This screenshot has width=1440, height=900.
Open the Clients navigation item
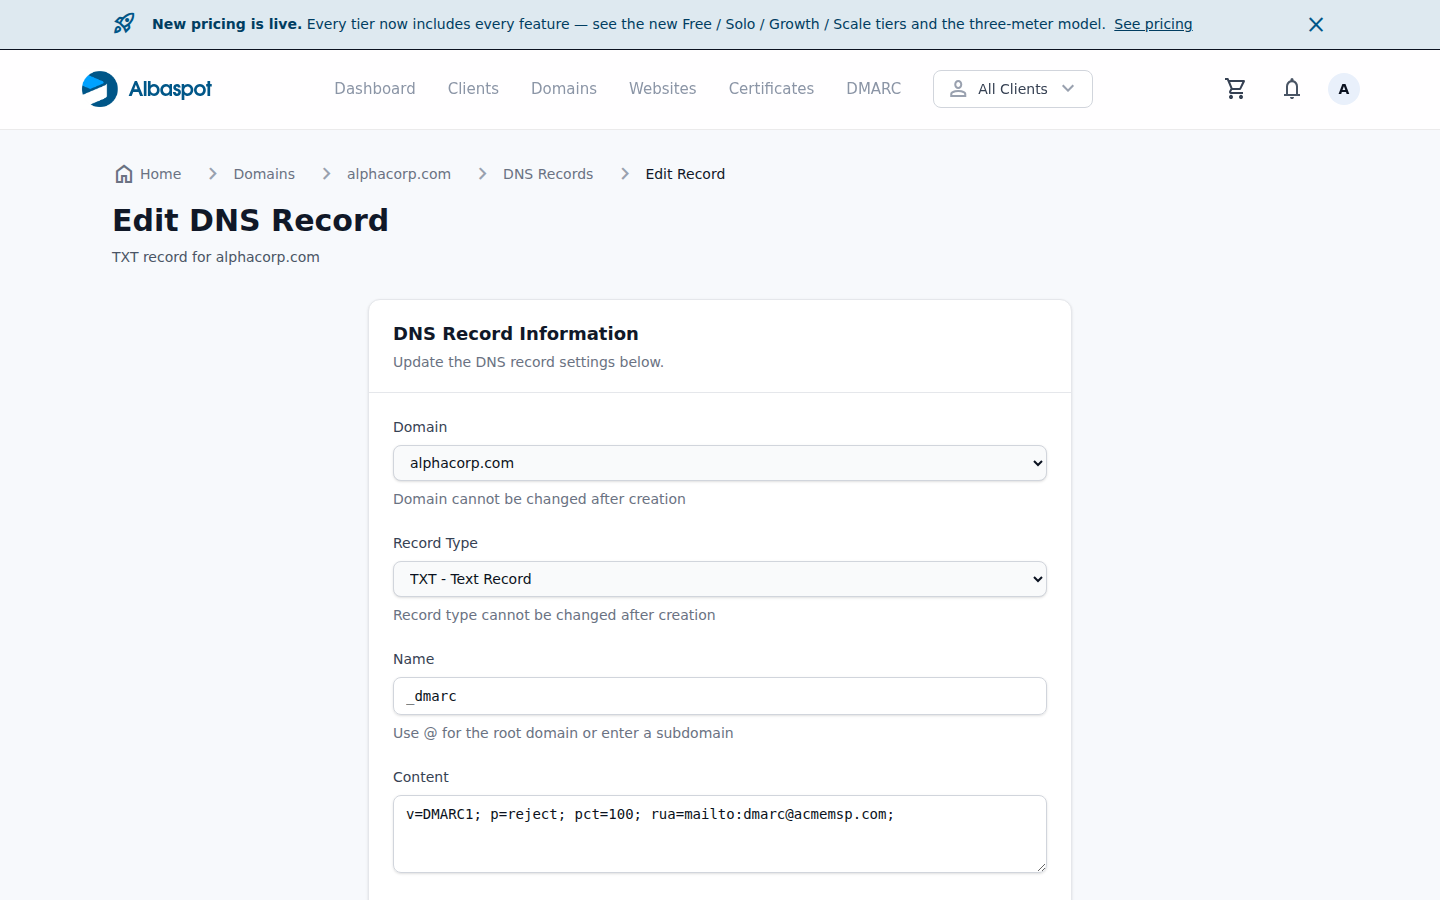[473, 89]
